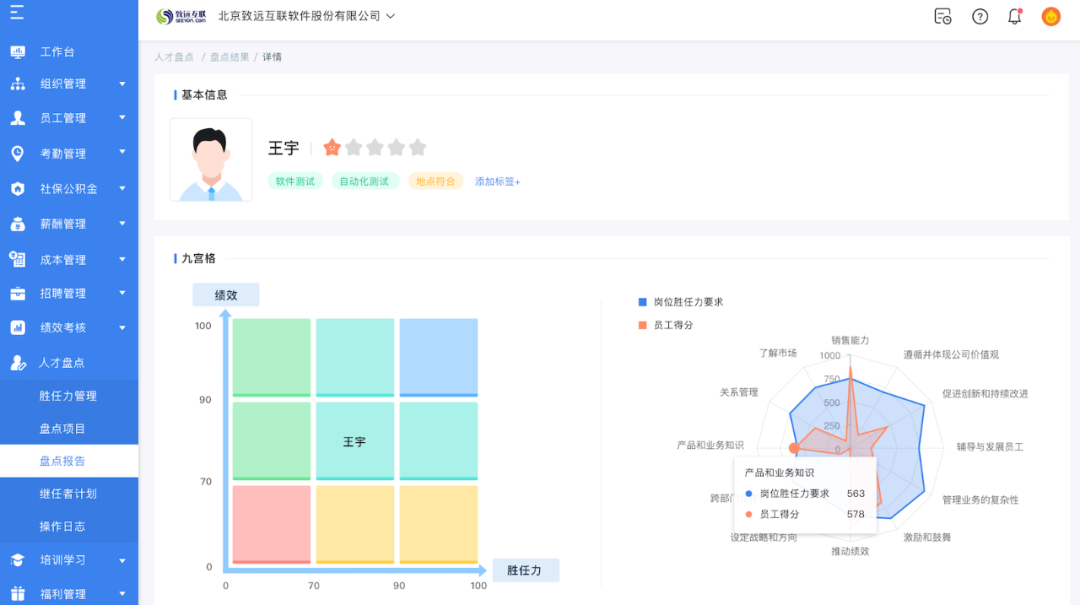Set 王宇's rating to three stars
This screenshot has width=1080, height=605.
[x=376, y=147]
